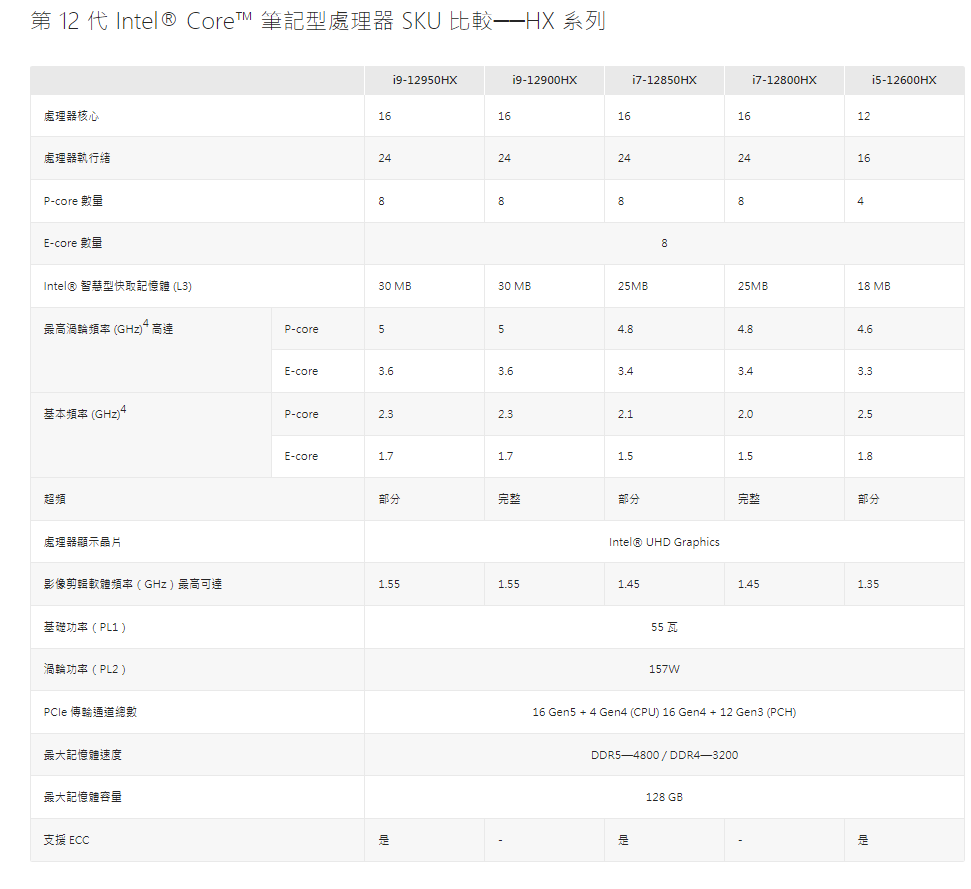The width and height of the screenshot is (971, 889).
Task: Click the turbo frequency P-core sublabel
Action: pyautogui.click(x=301, y=329)
